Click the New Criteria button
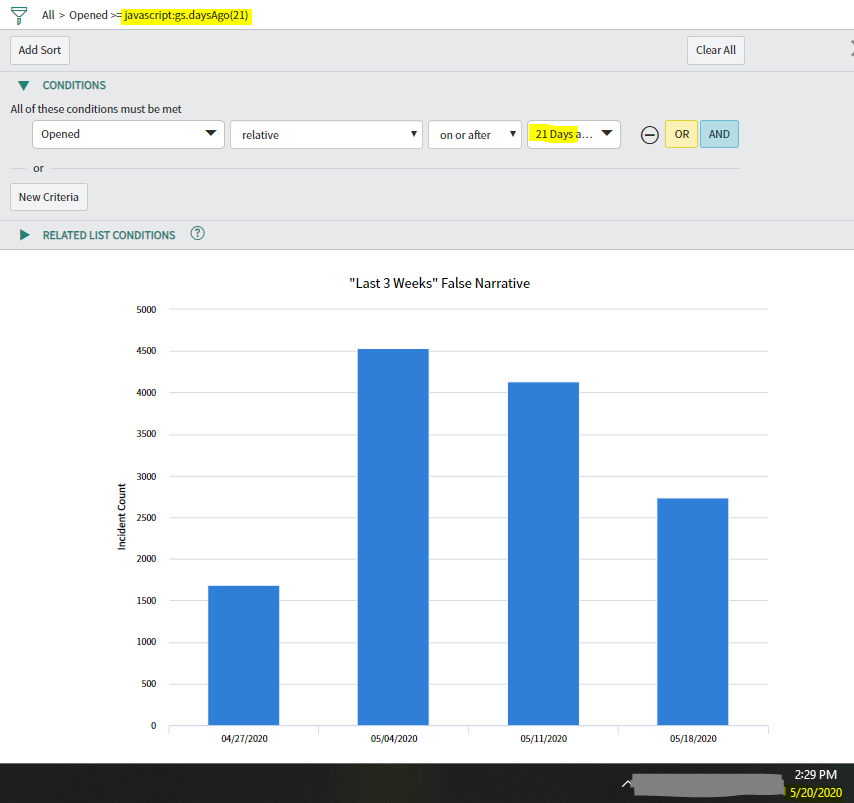The height and width of the screenshot is (803, 854). tap(48, 196)
